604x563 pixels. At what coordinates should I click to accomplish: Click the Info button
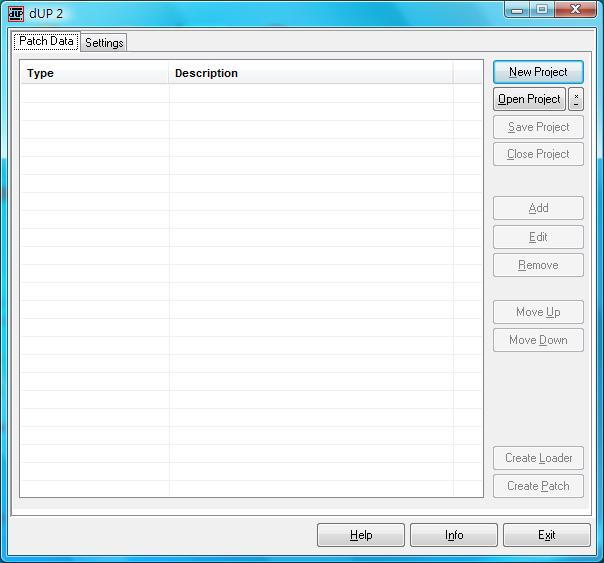(x=454, y=535)
